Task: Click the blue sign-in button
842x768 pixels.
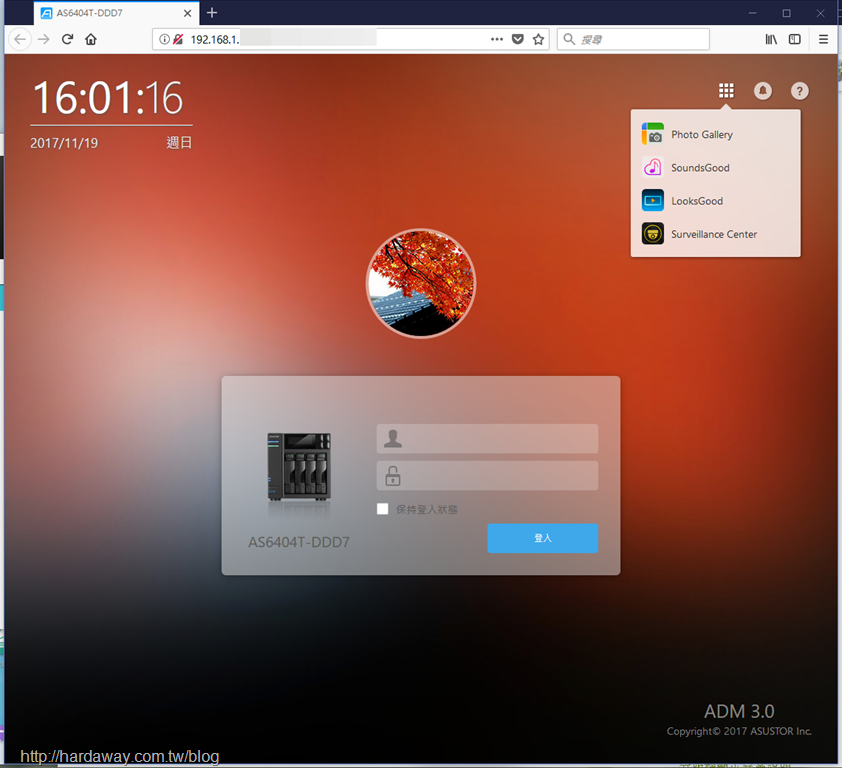Action: [x=542, y=538]
